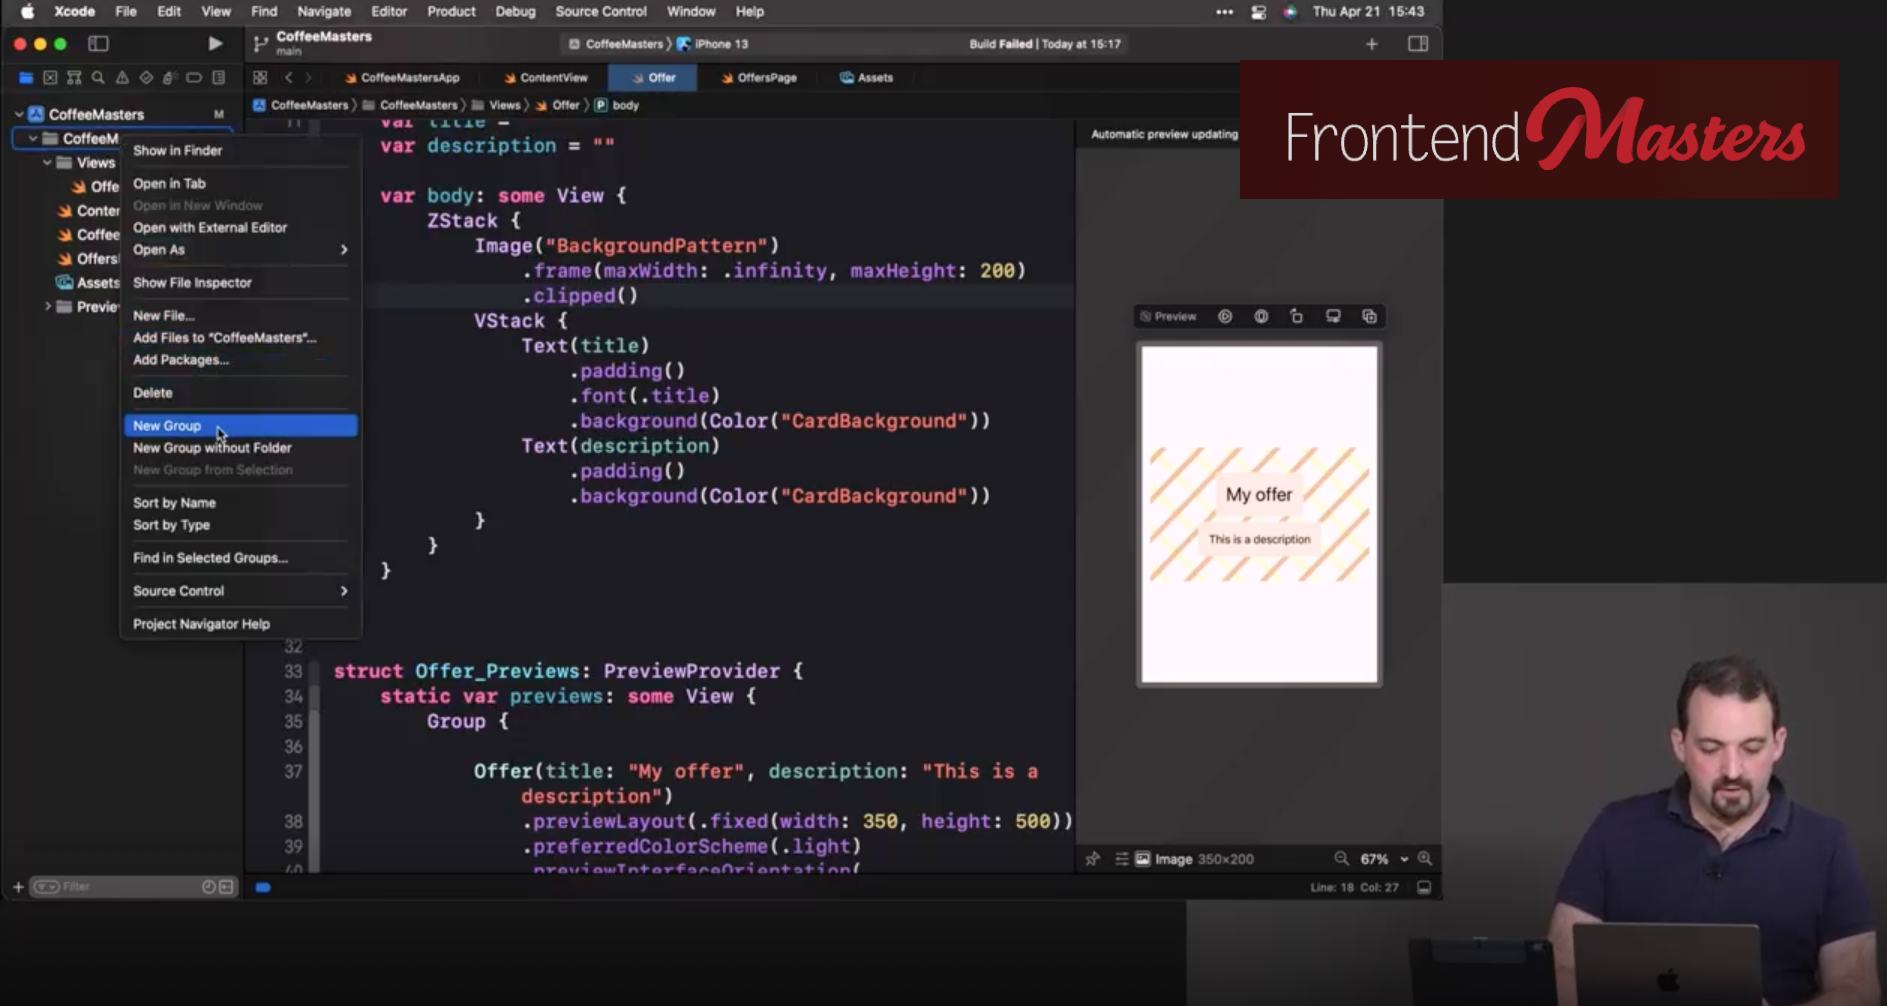Screen dimensions: 1887x1006
Task: Click the iPhone 13 run destination
Action: [x=720, y=44]
